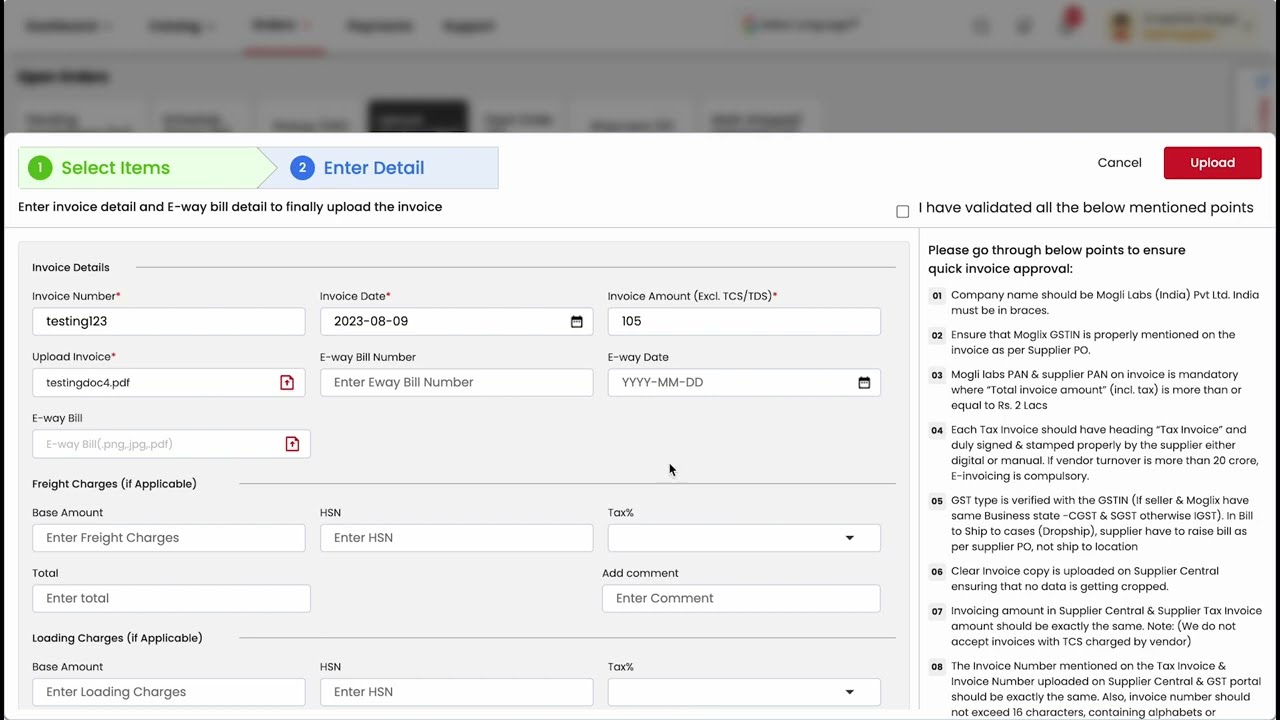1280x720 pixels.
Task: Open the Invoice Date calendar picker icon
Action: click(576, 321)
